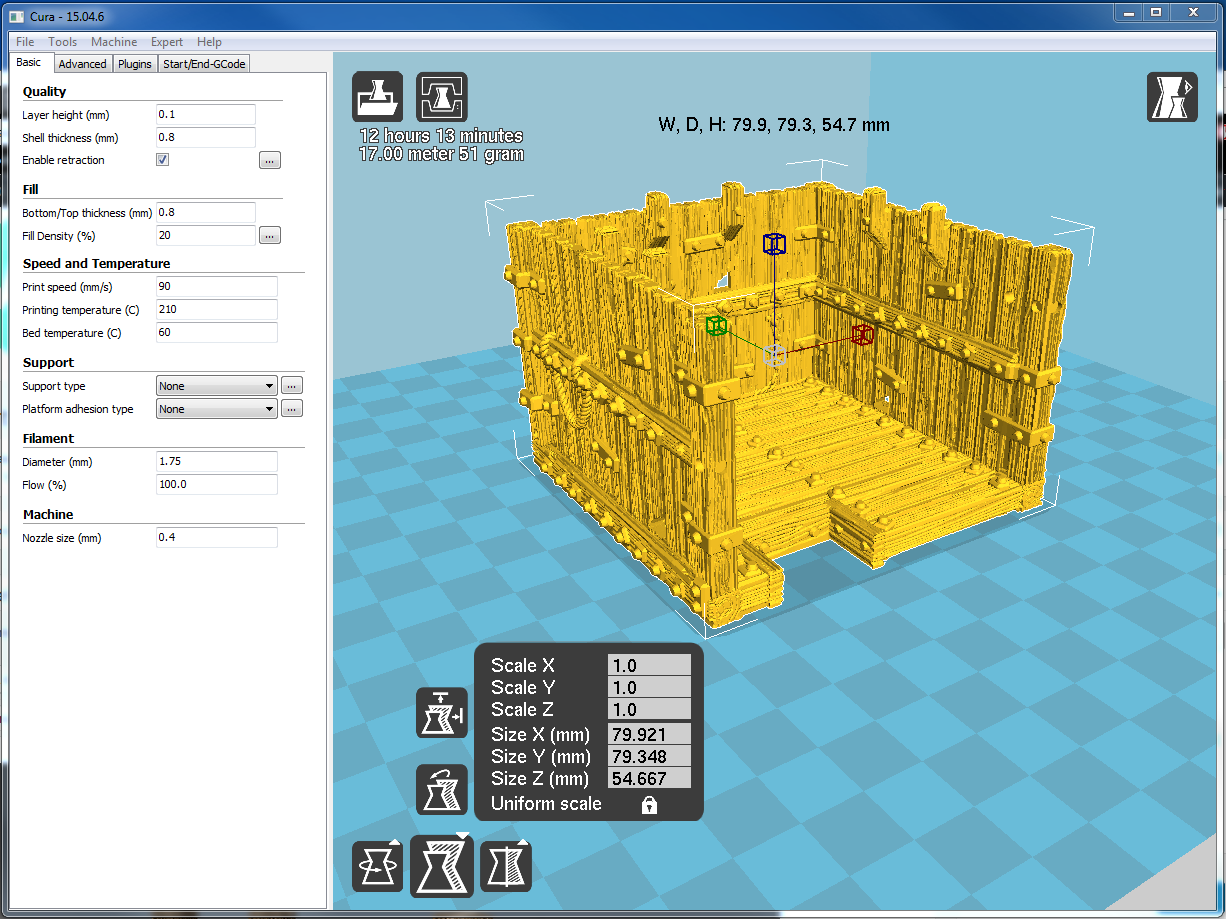The image size is (1226, 919).
Task: Click the Reset scale icon
Action: (x=442, y=790)
